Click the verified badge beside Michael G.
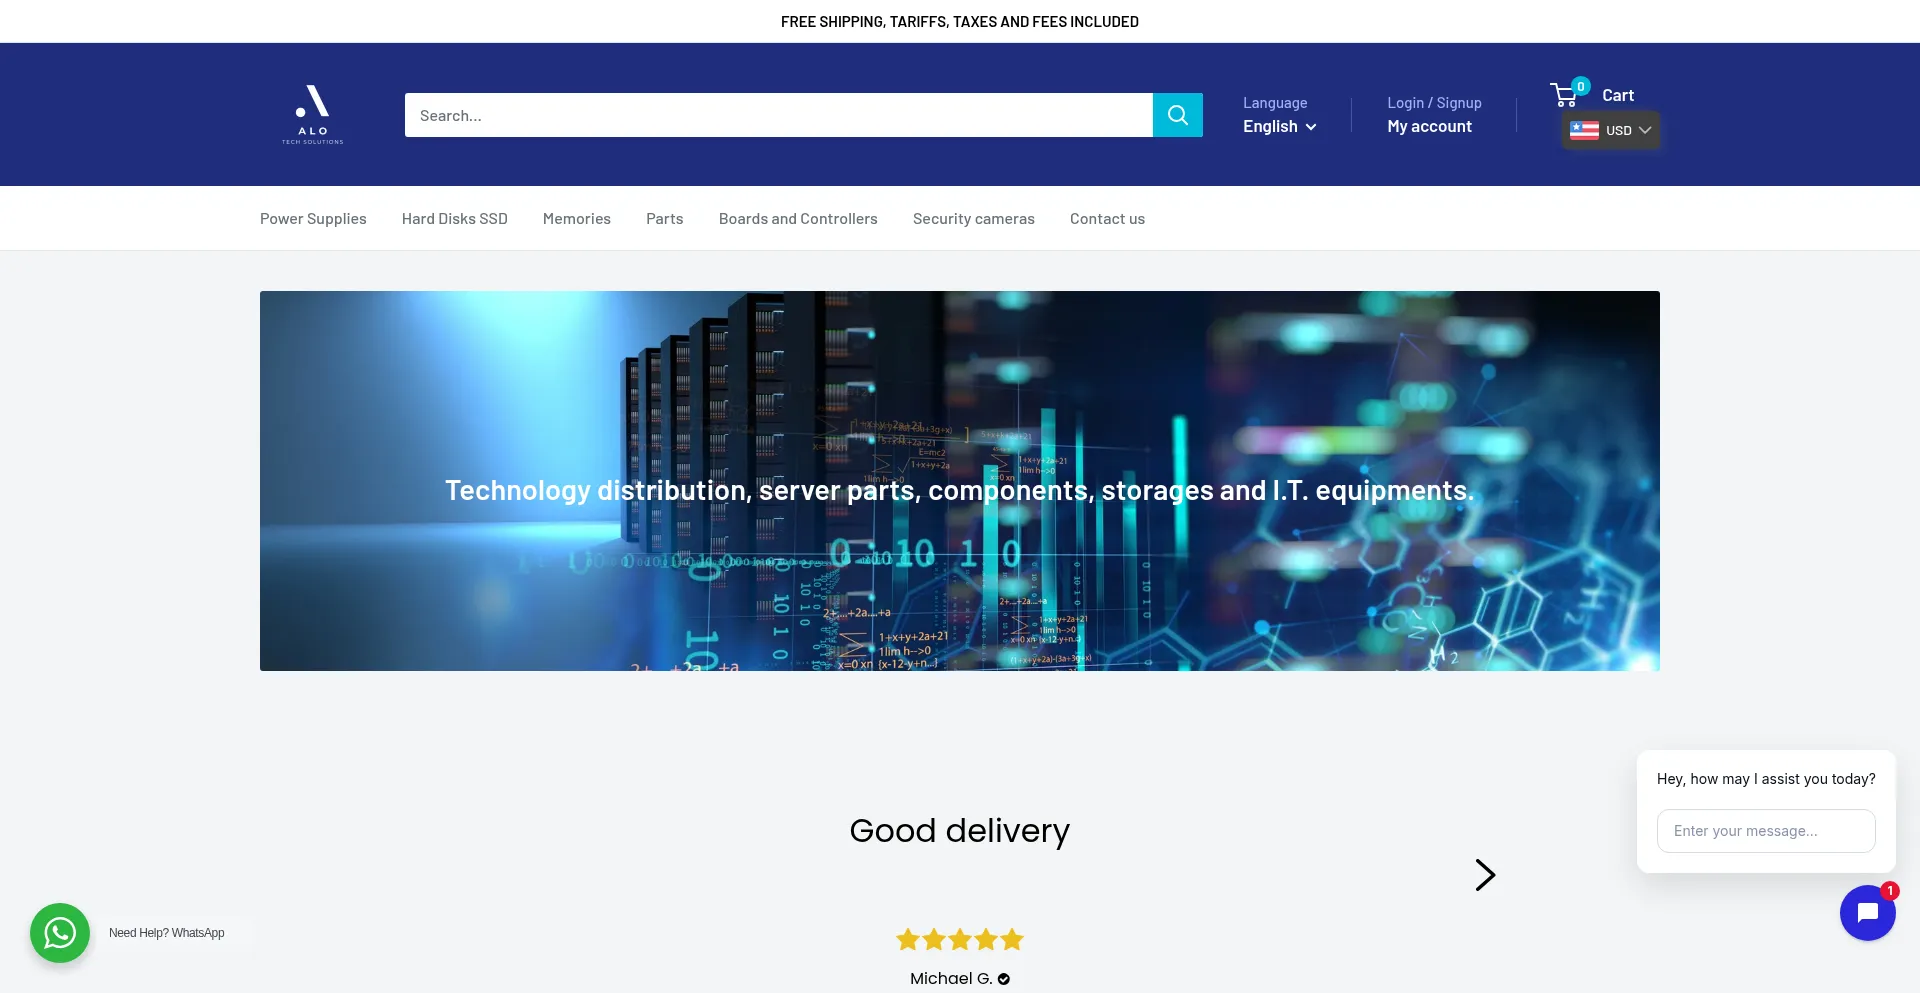 [1004, 979]
